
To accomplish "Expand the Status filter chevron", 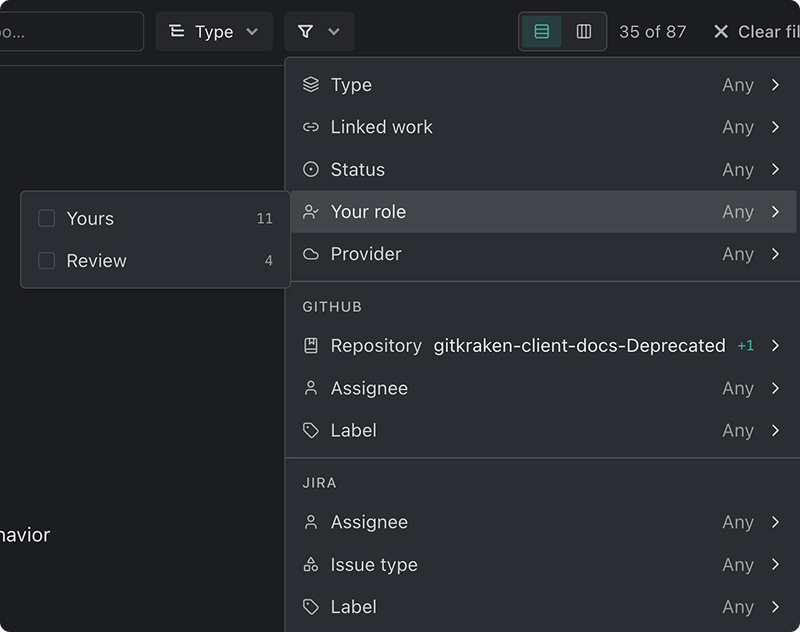I will click(776, 169).
